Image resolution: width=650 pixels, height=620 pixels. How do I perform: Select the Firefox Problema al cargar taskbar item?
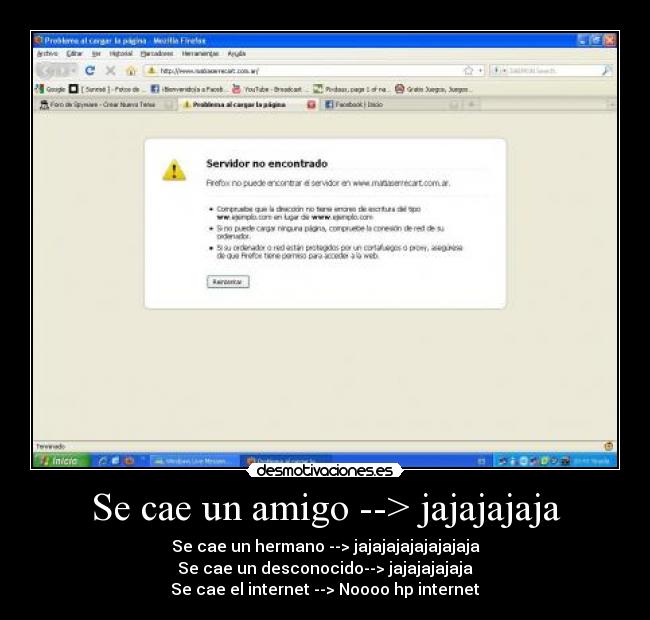(x=286, y=461)
